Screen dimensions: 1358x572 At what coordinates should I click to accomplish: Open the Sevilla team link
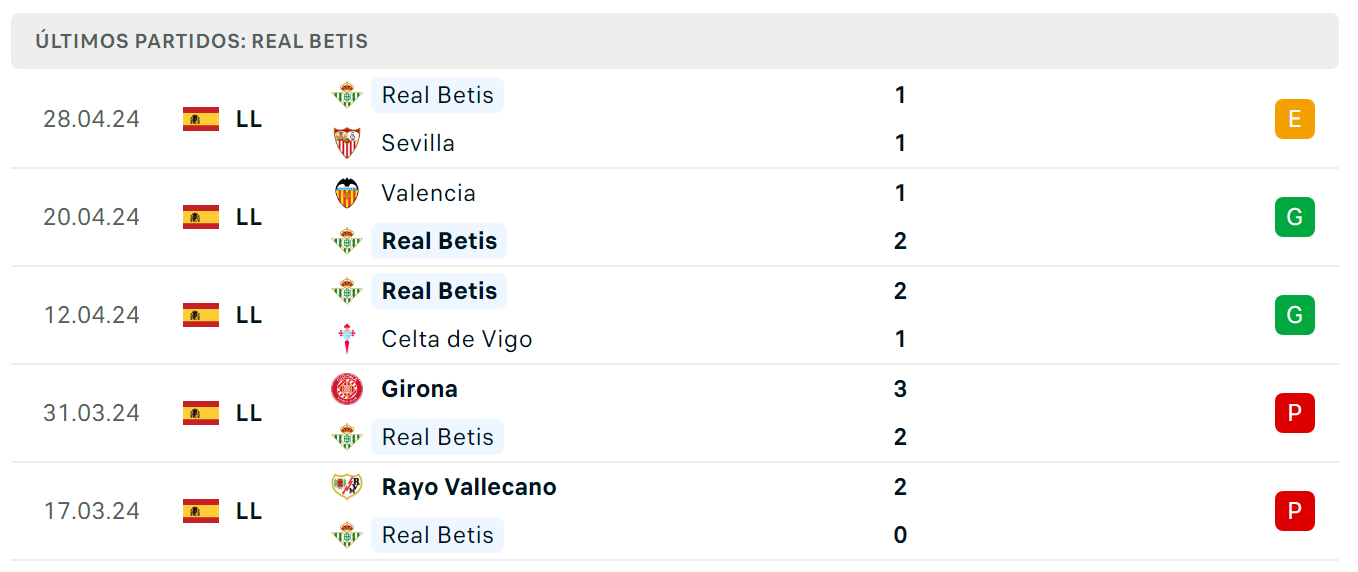click(418, 143)
